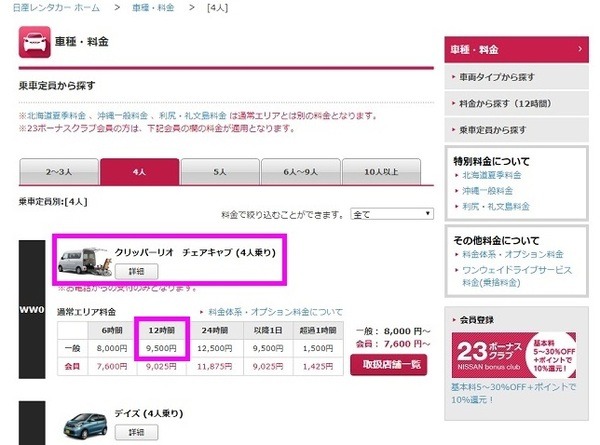
Task: Click the クリッパーリオ チェアキャブ (4人乗り) title
Action: click(195, 253)
